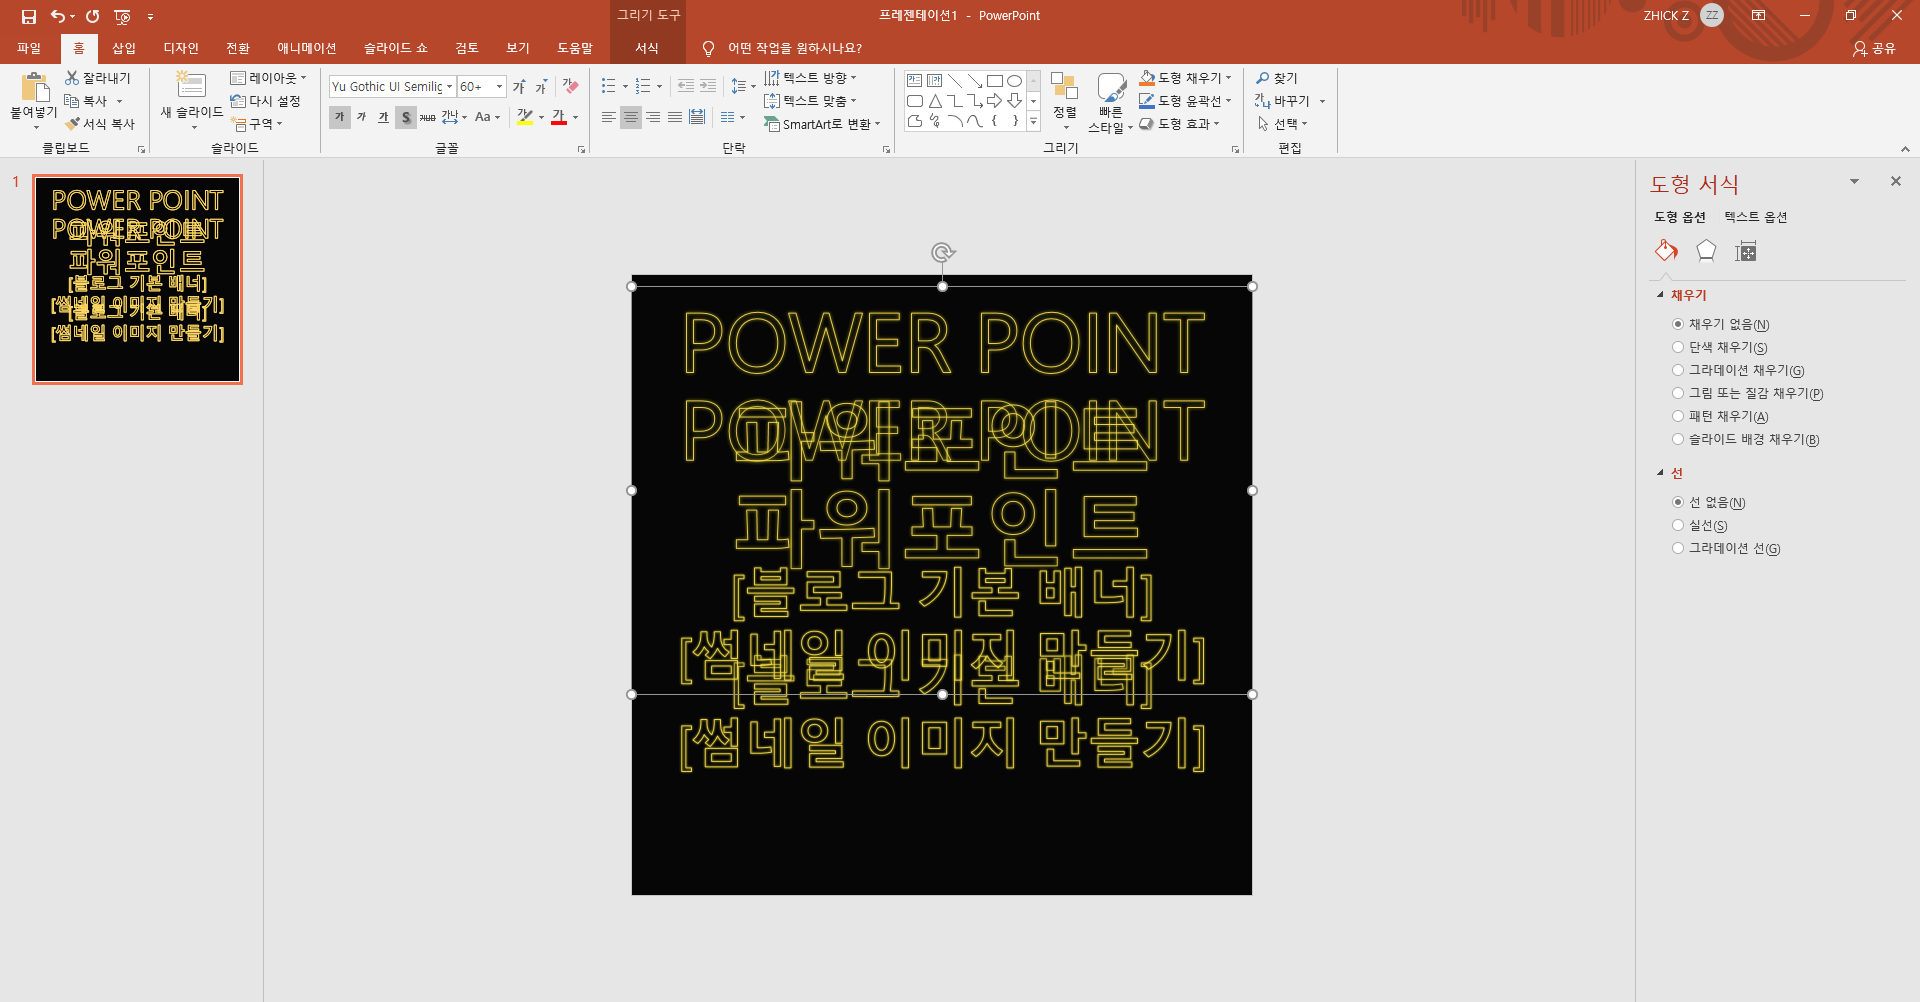
Task: Select 그라데이션 채우기 gradient fill
Action: (x=1738, y=370)
